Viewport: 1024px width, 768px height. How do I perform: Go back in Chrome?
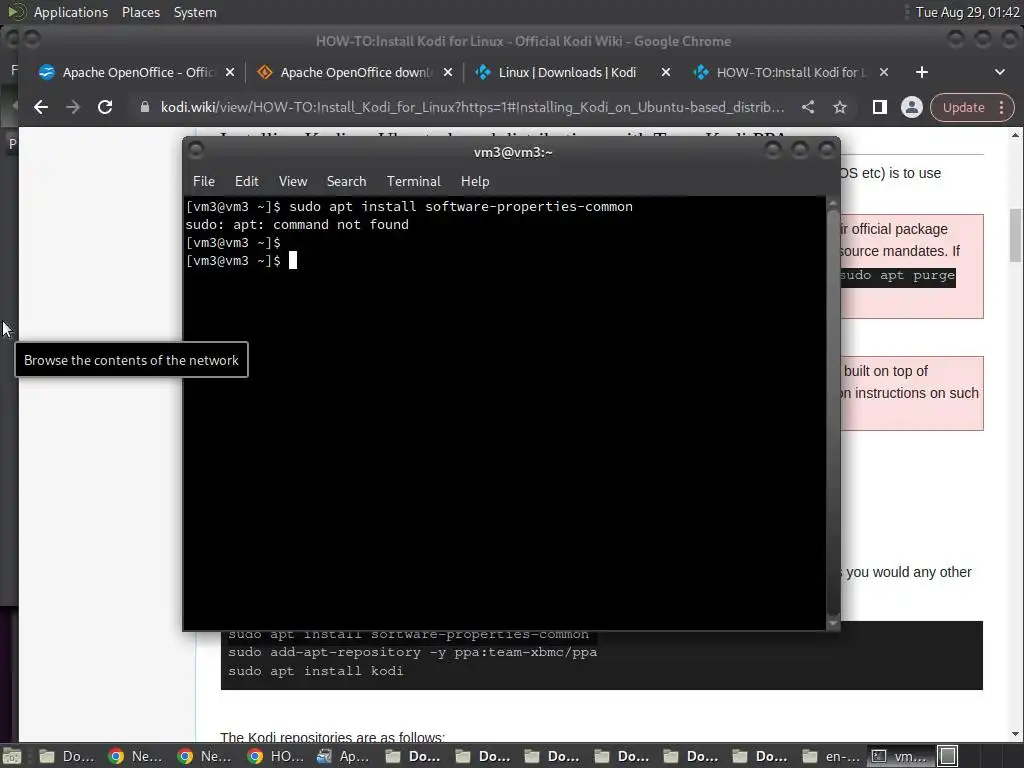tap(41, 107)
